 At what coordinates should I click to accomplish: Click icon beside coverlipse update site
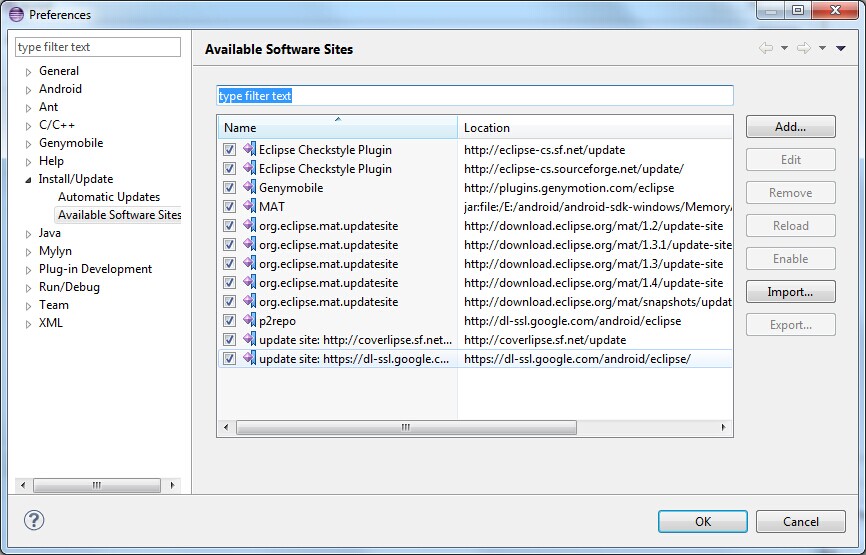[249, 340]
